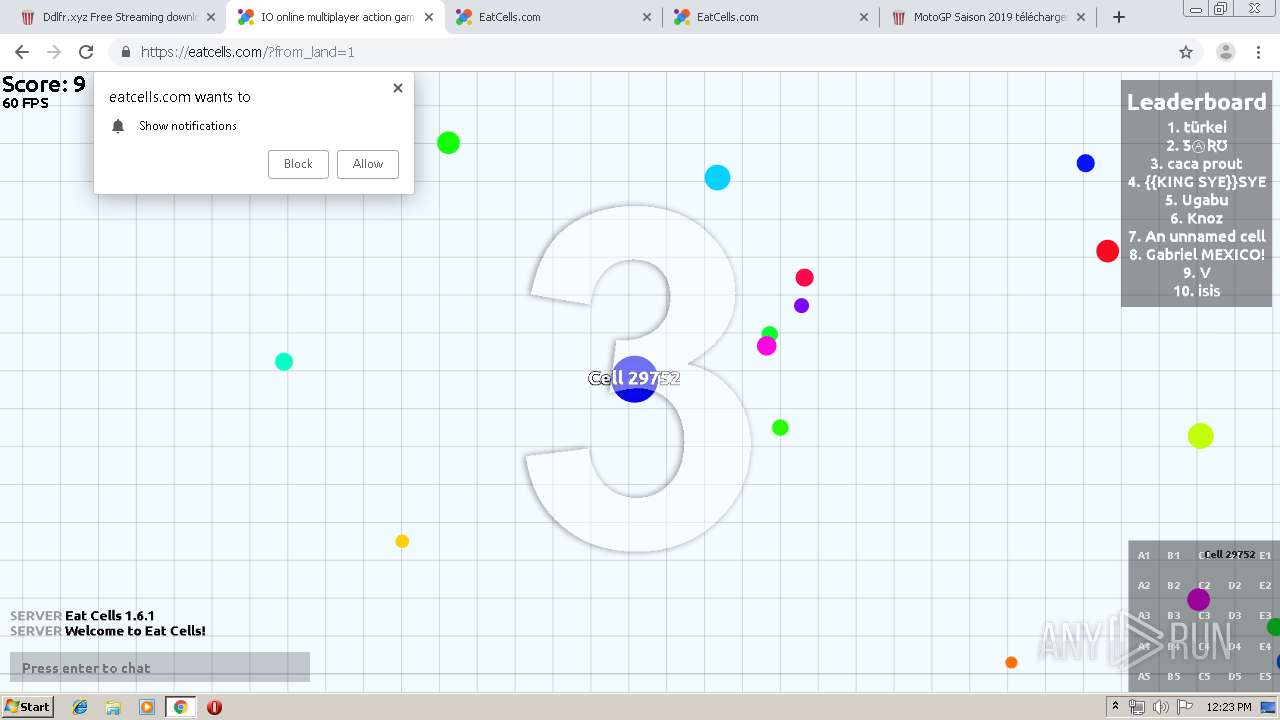
Task: Go back to the previous page
Action: tap(21, 52)
